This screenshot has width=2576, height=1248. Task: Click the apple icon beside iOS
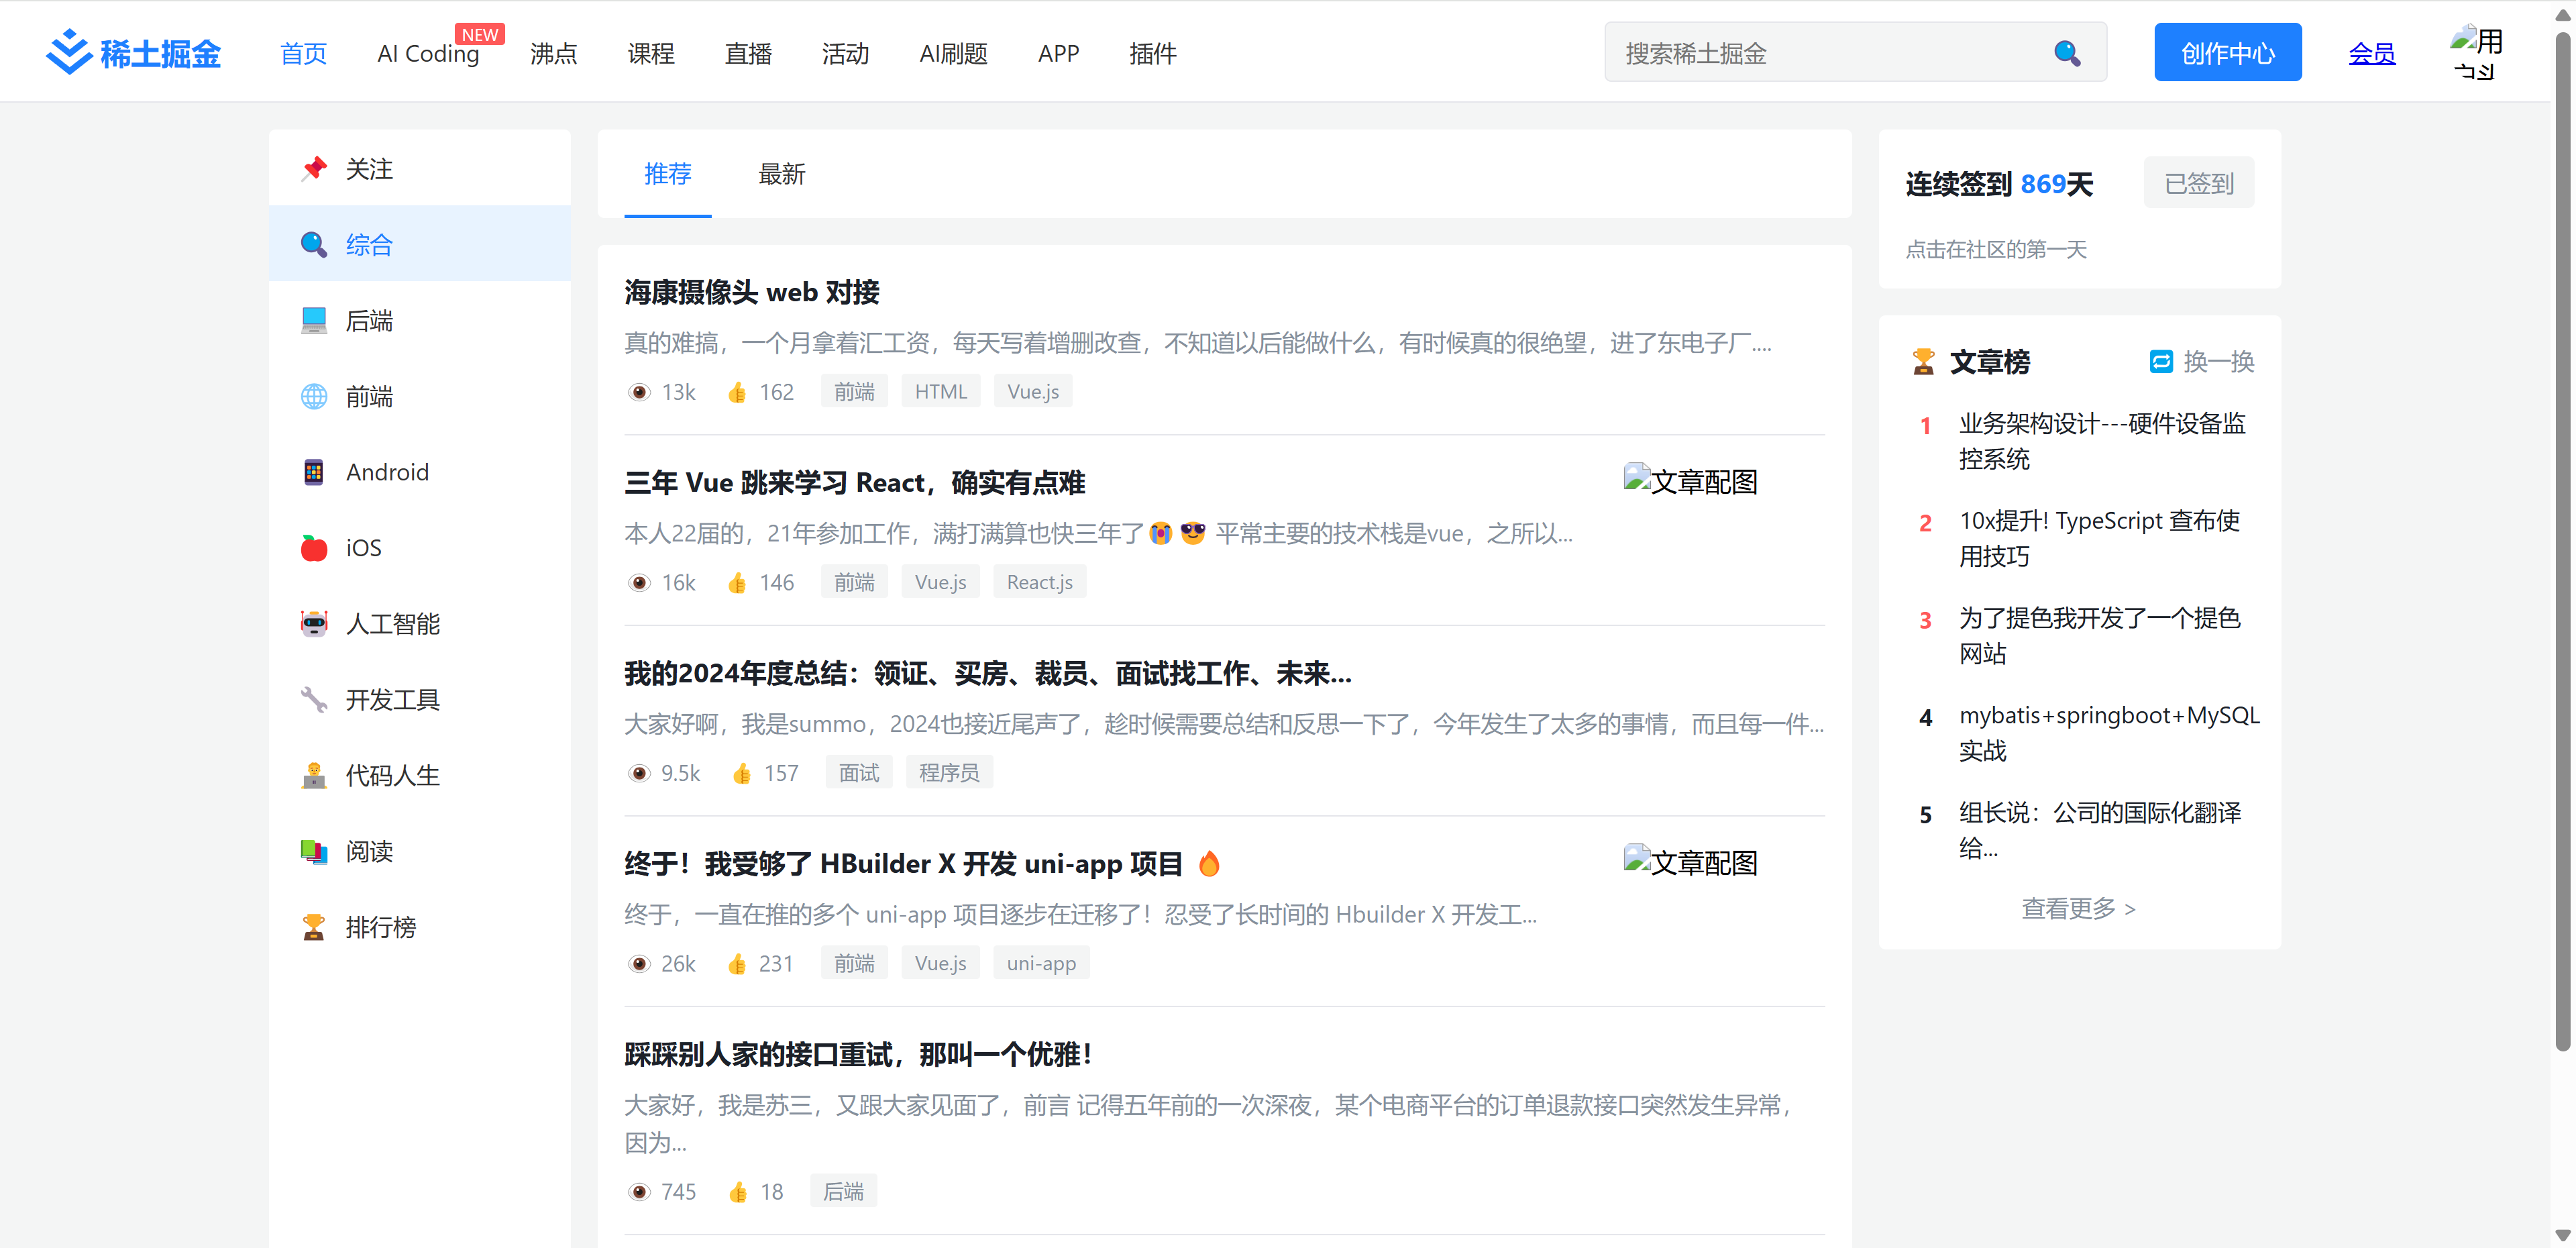314,548
